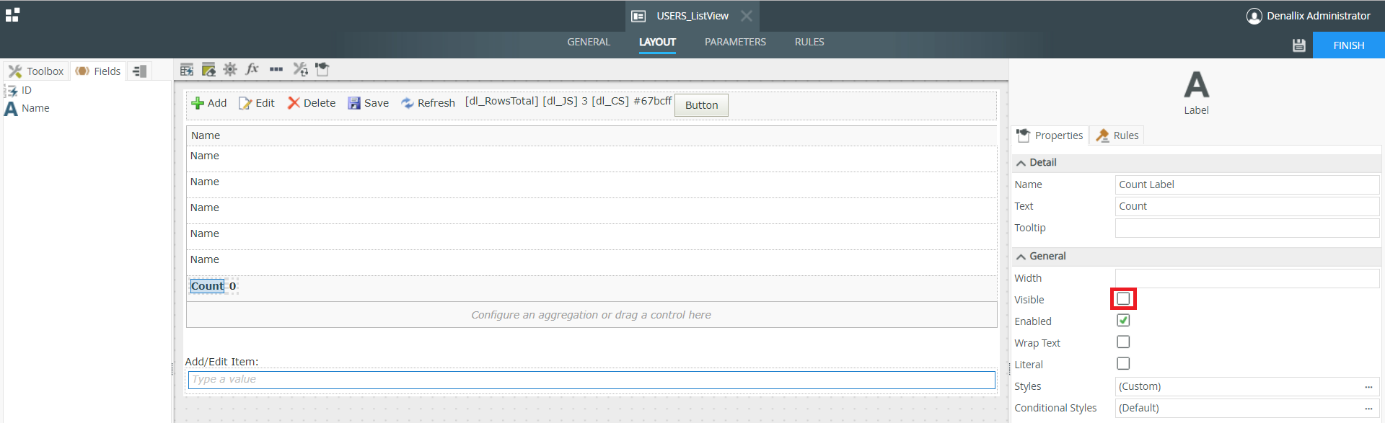Switch to the PARAMETERS tab
Image resolution: width=1385 pixels, height=423 pixels.
pos(735,42)
